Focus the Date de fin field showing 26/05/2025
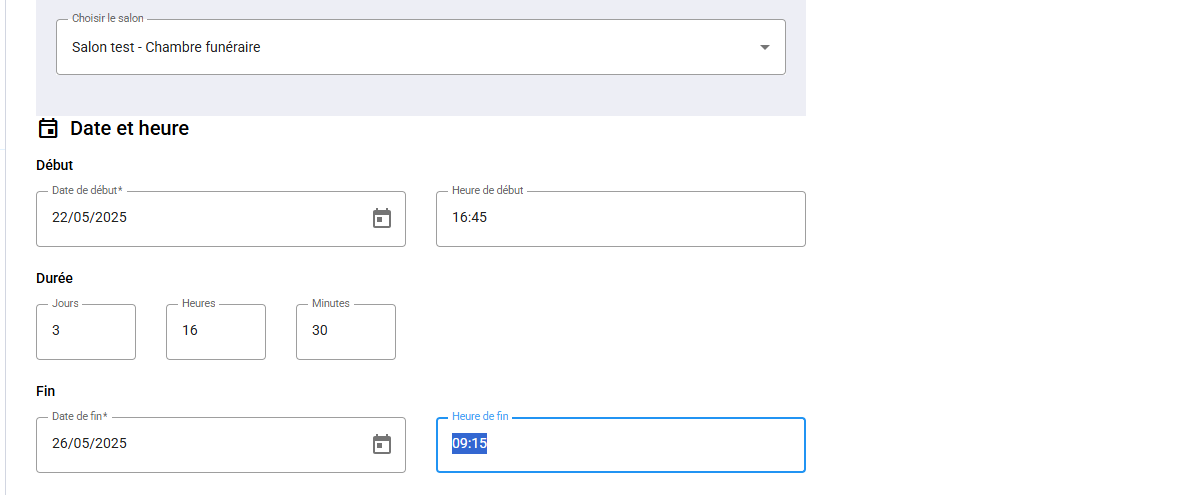Viewport: 1197px width, 495px height. click(x=221, y=445)
